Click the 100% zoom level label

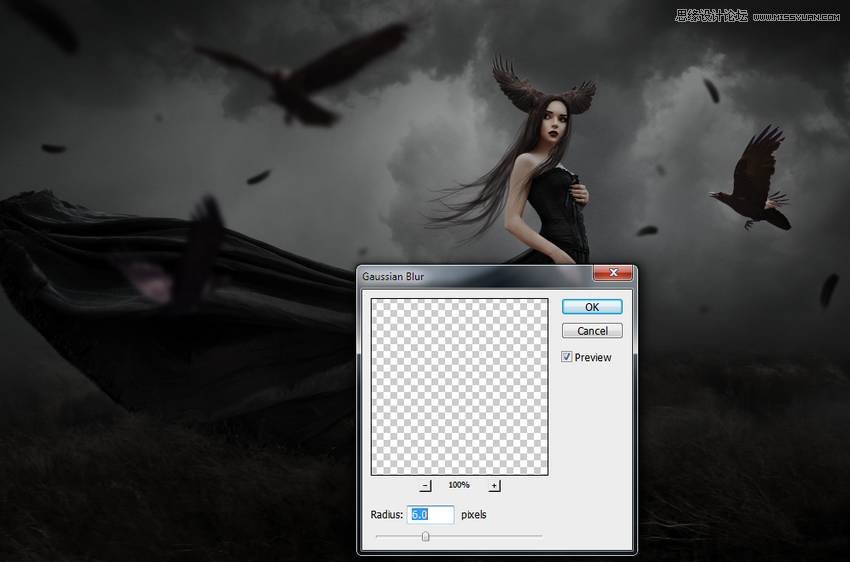(x=459, y=485)
